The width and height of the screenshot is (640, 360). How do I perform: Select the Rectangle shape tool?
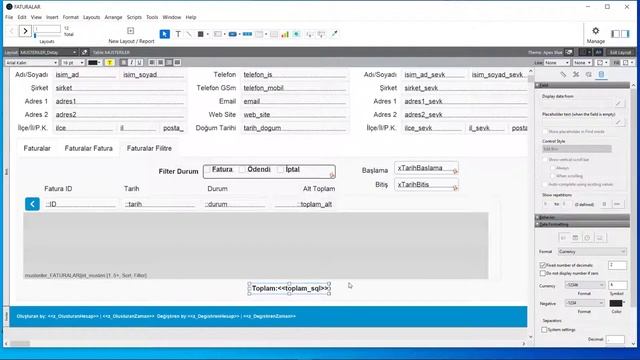click(200, 34)
